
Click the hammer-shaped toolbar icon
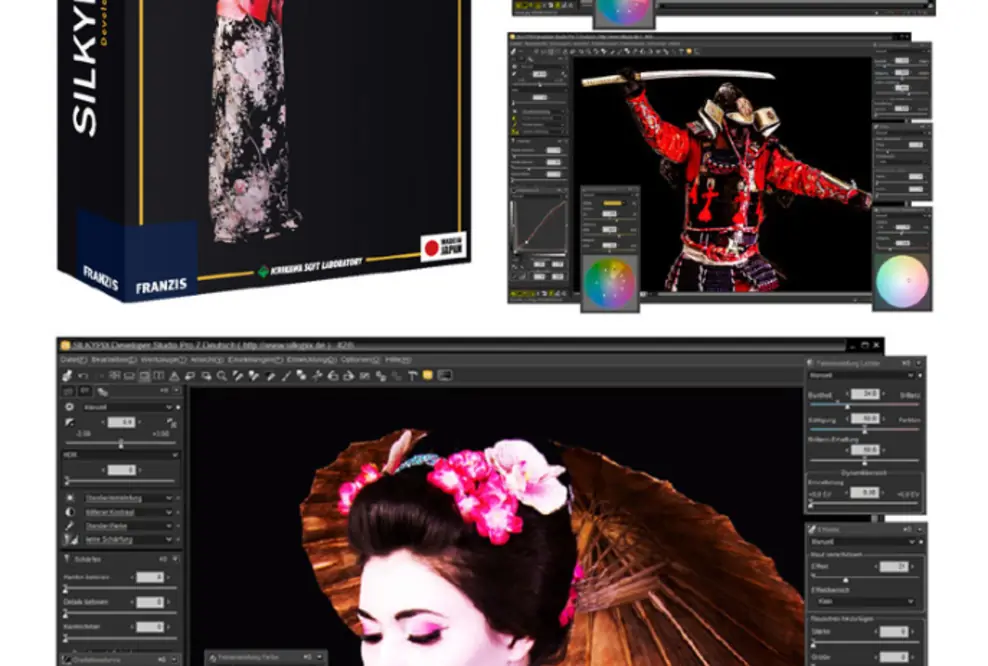click(x=412, y=376)
